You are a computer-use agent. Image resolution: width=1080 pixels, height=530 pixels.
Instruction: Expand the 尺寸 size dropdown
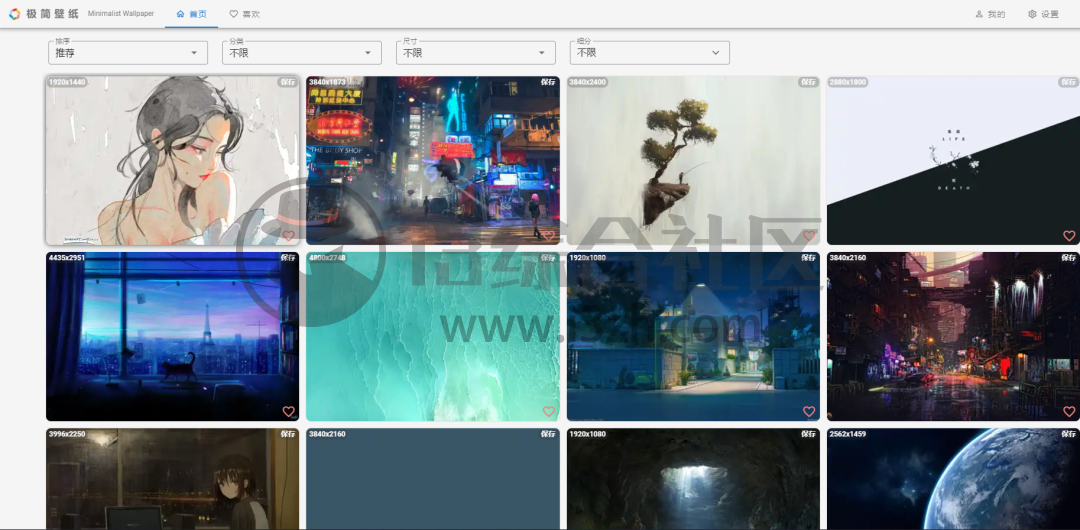(475, 52)
